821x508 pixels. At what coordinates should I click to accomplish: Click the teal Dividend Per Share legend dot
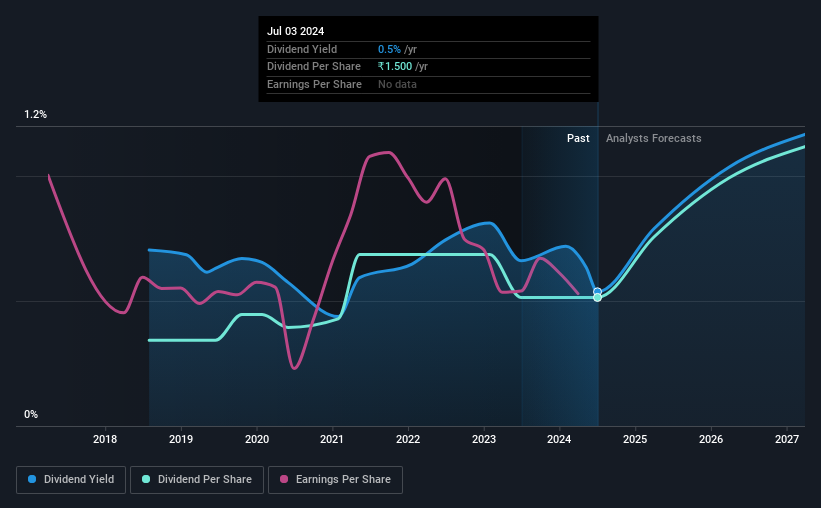pos(146,479)
